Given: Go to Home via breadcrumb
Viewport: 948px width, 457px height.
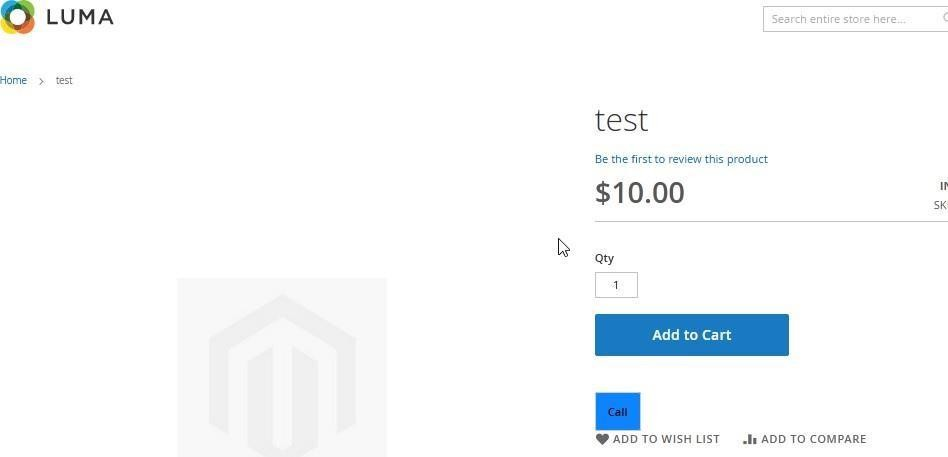Looking at the screenshot, I should click(x=14, y=80).
